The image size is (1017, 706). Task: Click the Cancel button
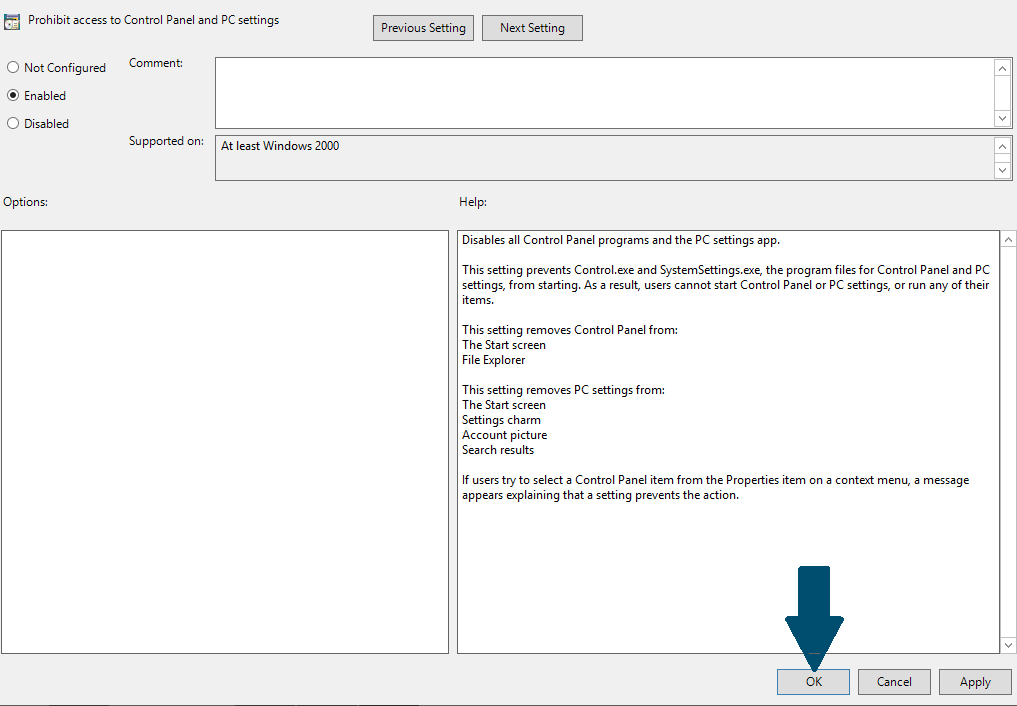click(x=894, y=681)
